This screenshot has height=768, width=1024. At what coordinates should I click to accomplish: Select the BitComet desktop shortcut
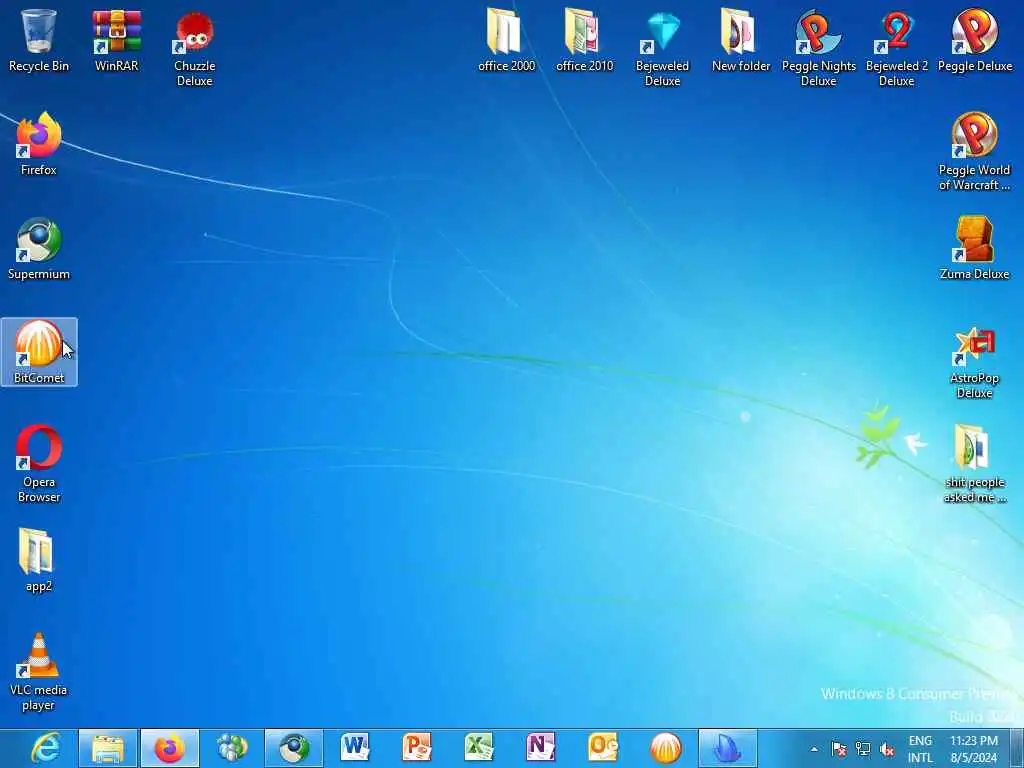click(39, 352)
